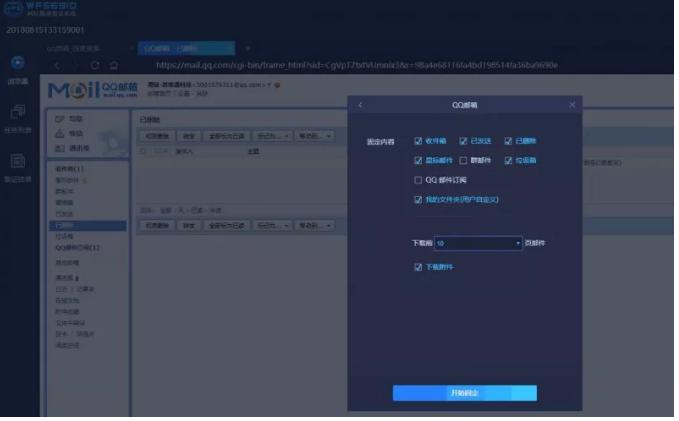Click the 收信 (receive) icon in mail sidebar
679x421 pixels.
point(60,134)
